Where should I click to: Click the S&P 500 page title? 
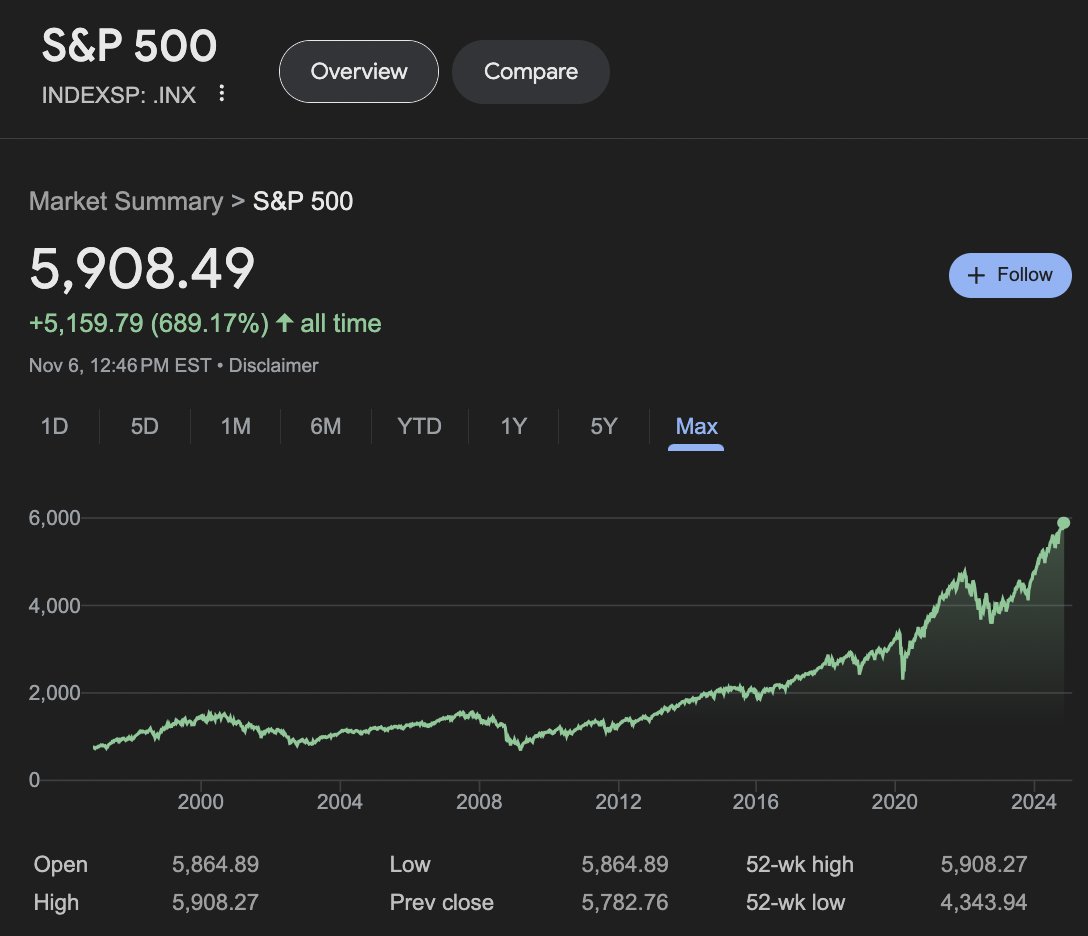point(129,46)
